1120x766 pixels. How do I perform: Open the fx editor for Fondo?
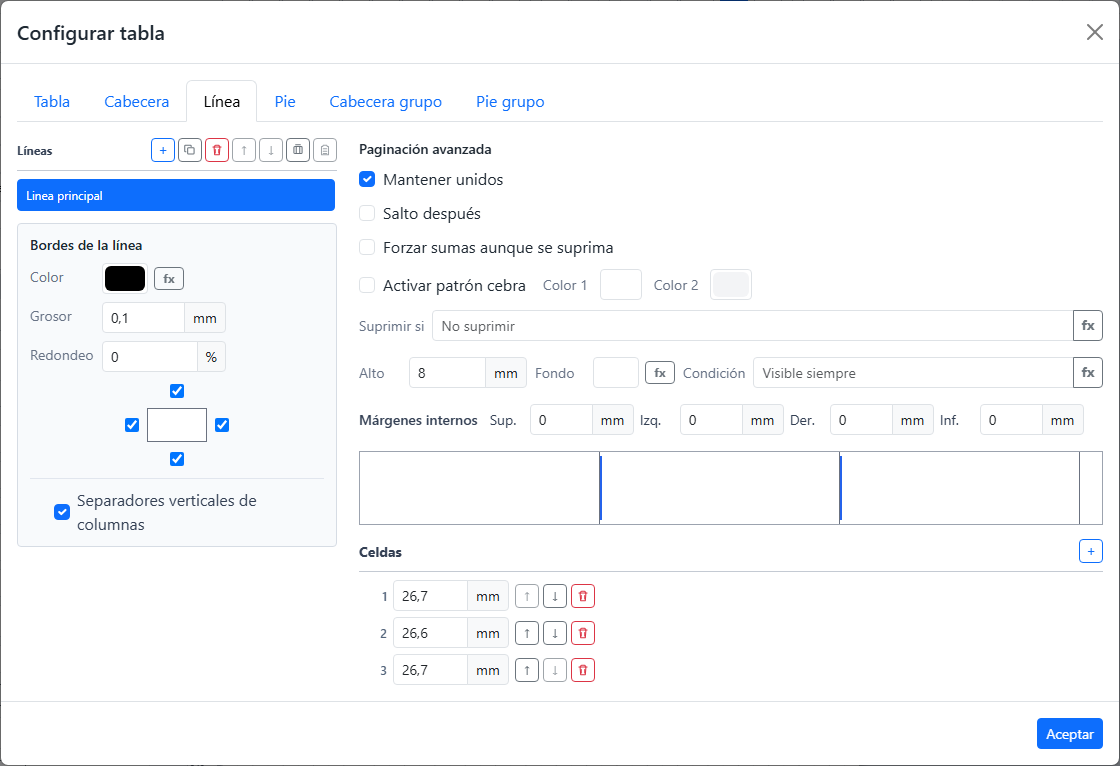(660, 373)
